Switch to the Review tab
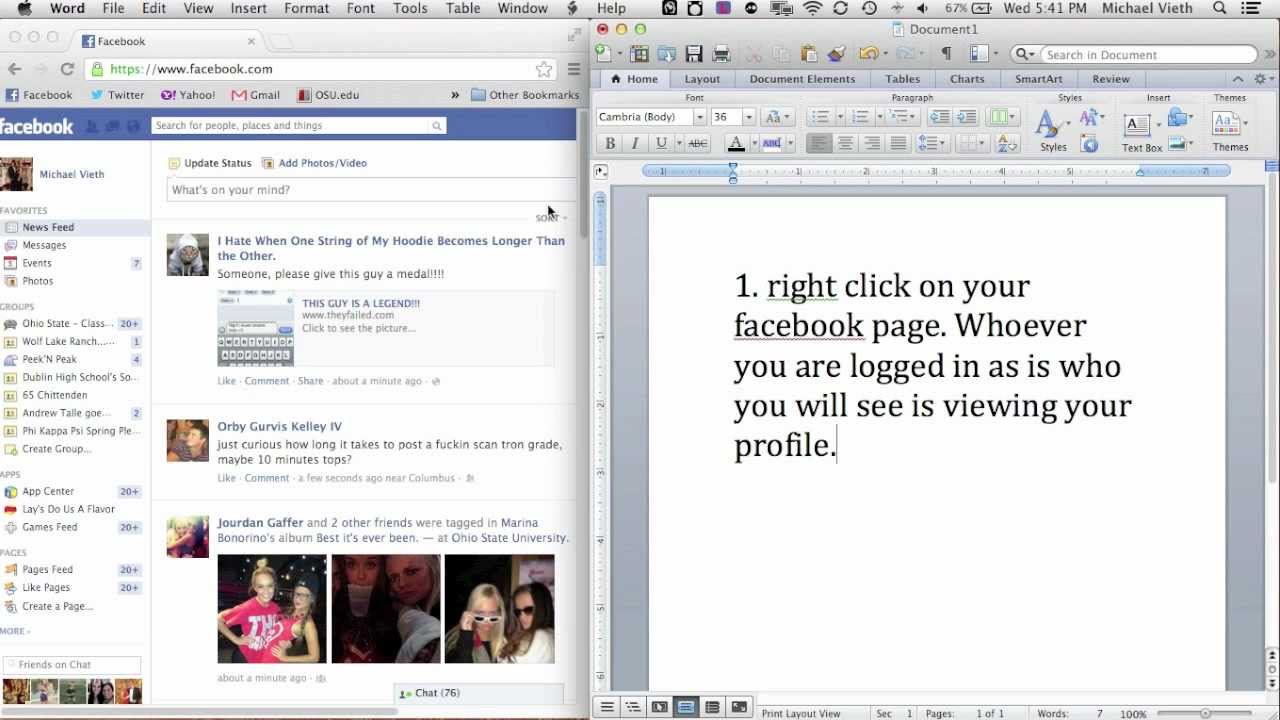This screenshot has width=1280, height=720. coord(1110,79)
